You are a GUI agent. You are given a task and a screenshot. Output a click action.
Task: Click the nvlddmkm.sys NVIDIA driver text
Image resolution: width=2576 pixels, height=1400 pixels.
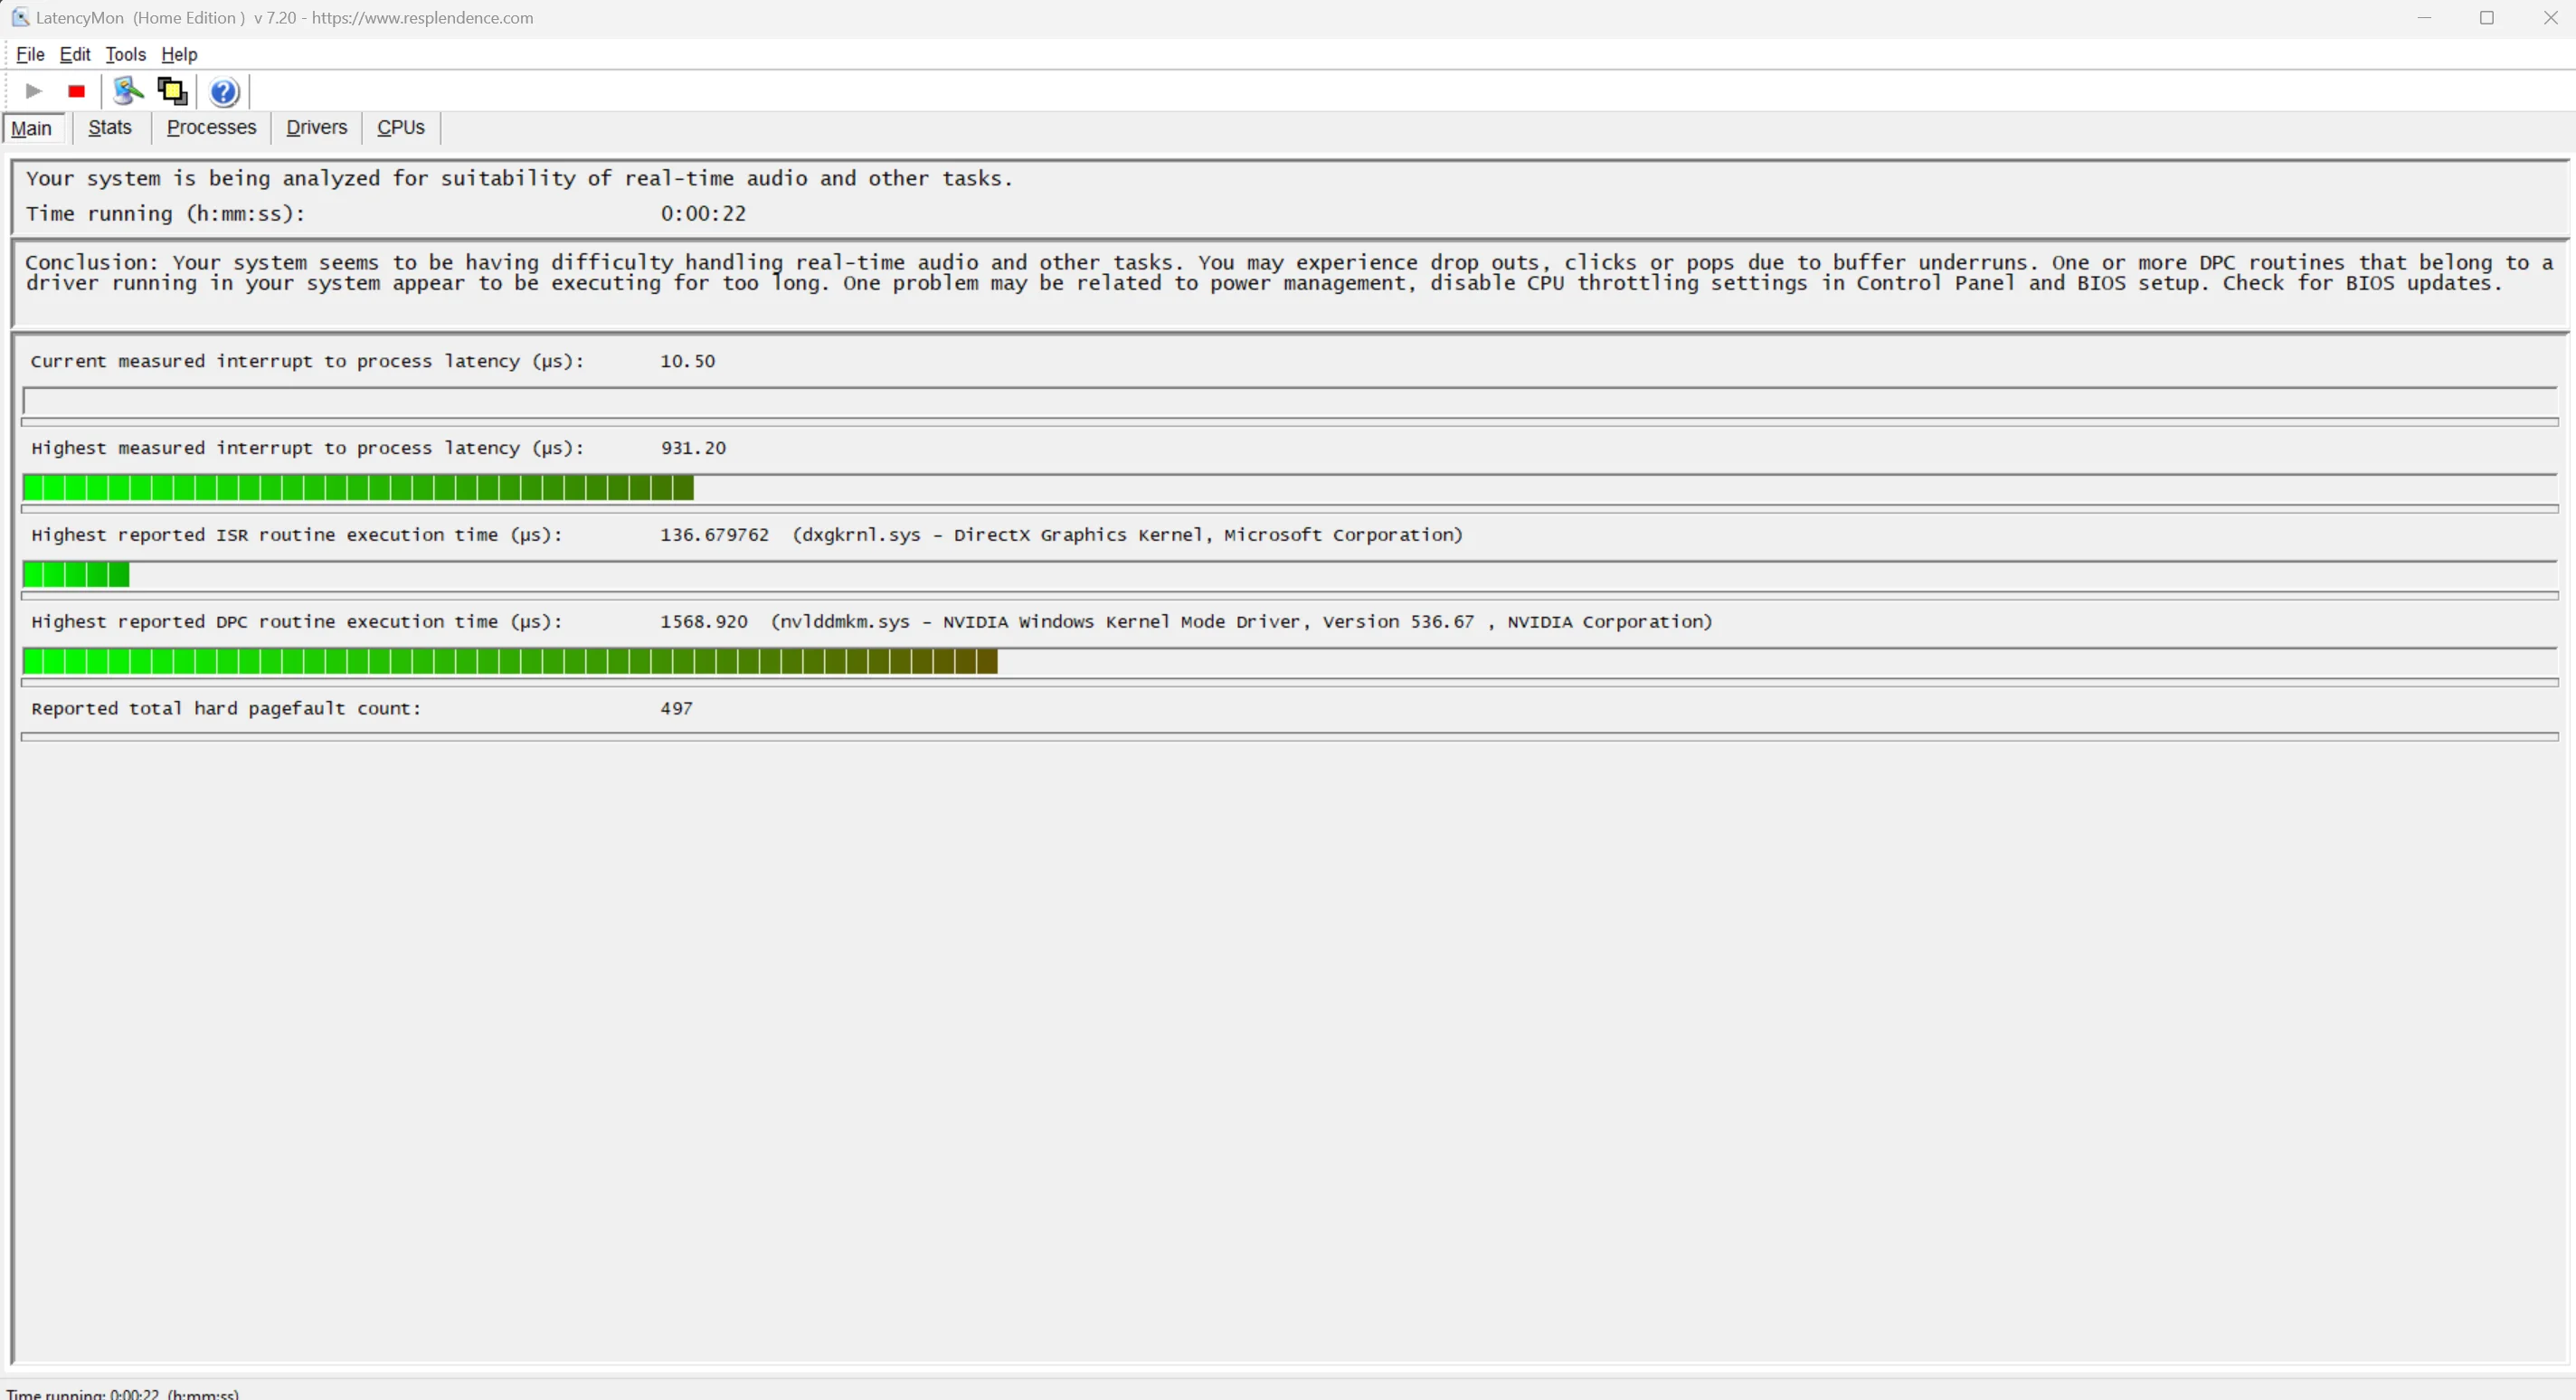coord(1241,622)
